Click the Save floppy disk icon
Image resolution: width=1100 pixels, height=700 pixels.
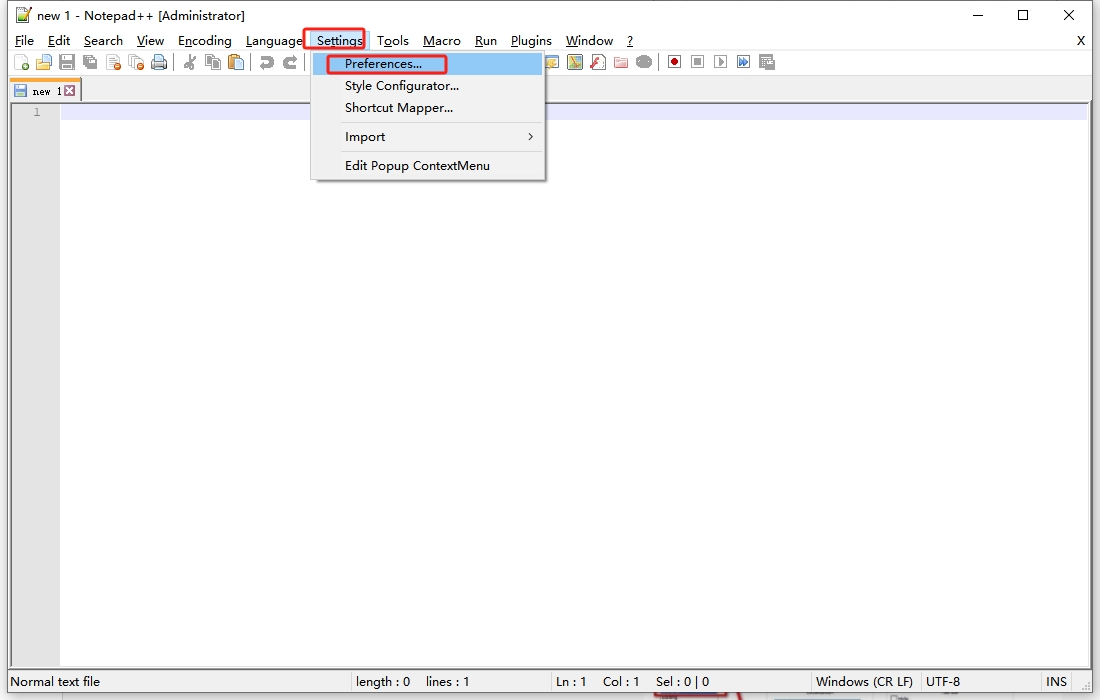pos(67,62)
